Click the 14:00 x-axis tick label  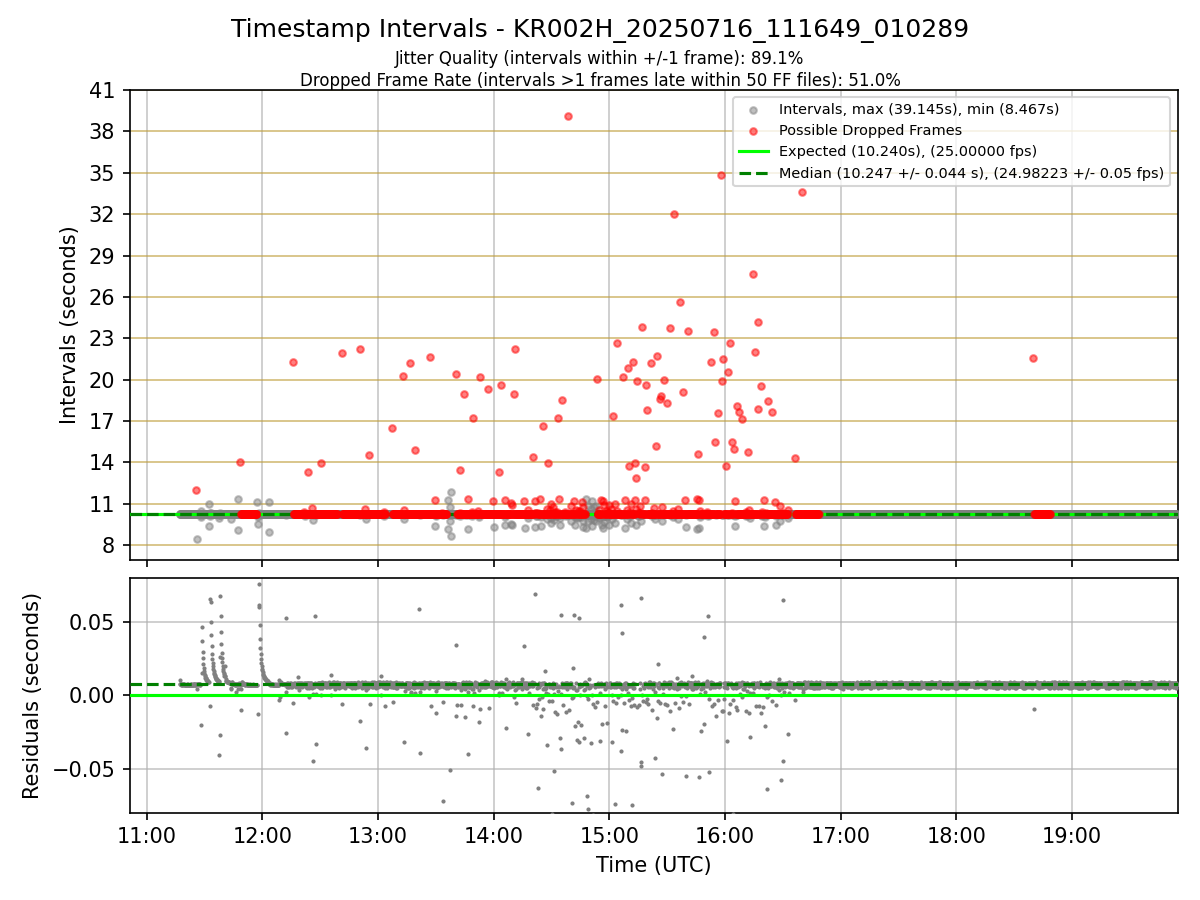[x=494, y=834]
